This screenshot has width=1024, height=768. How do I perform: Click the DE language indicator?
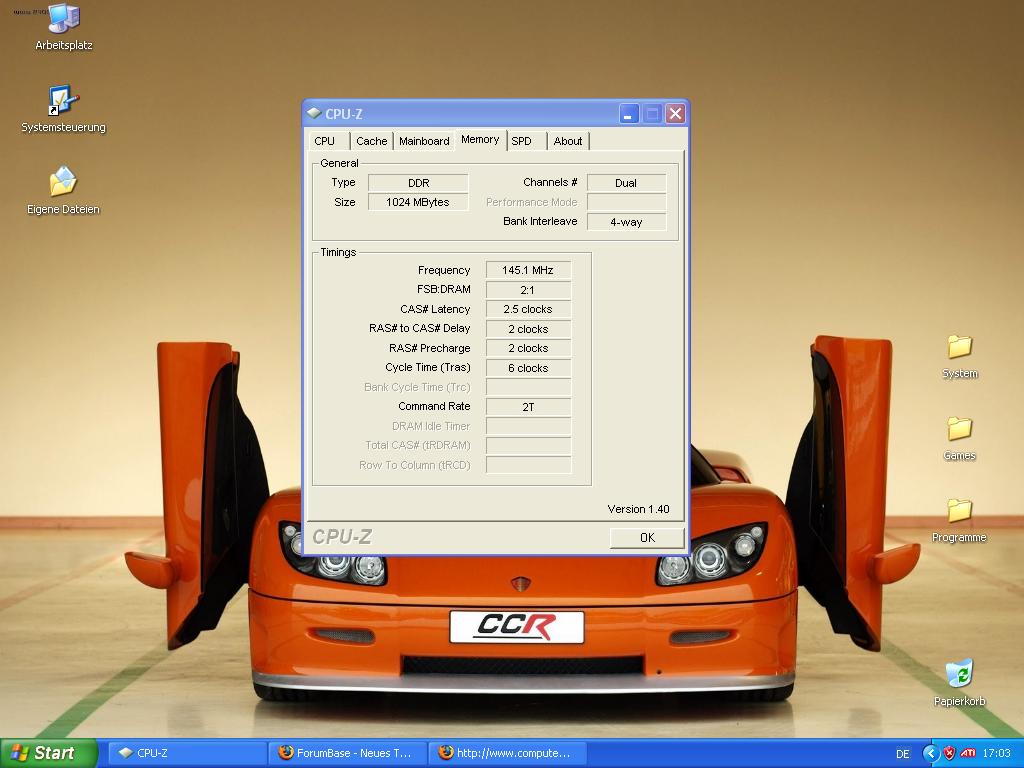click(x=903, y=754)
